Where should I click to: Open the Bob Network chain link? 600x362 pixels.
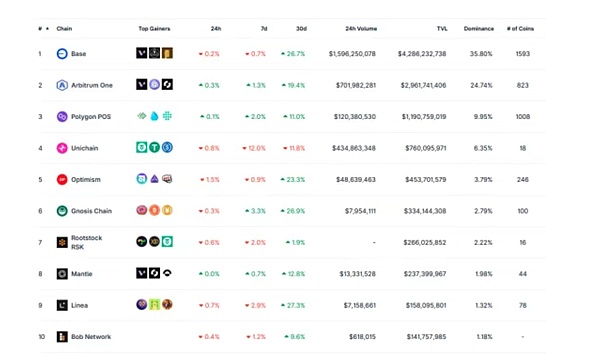[x=91, y=337]
